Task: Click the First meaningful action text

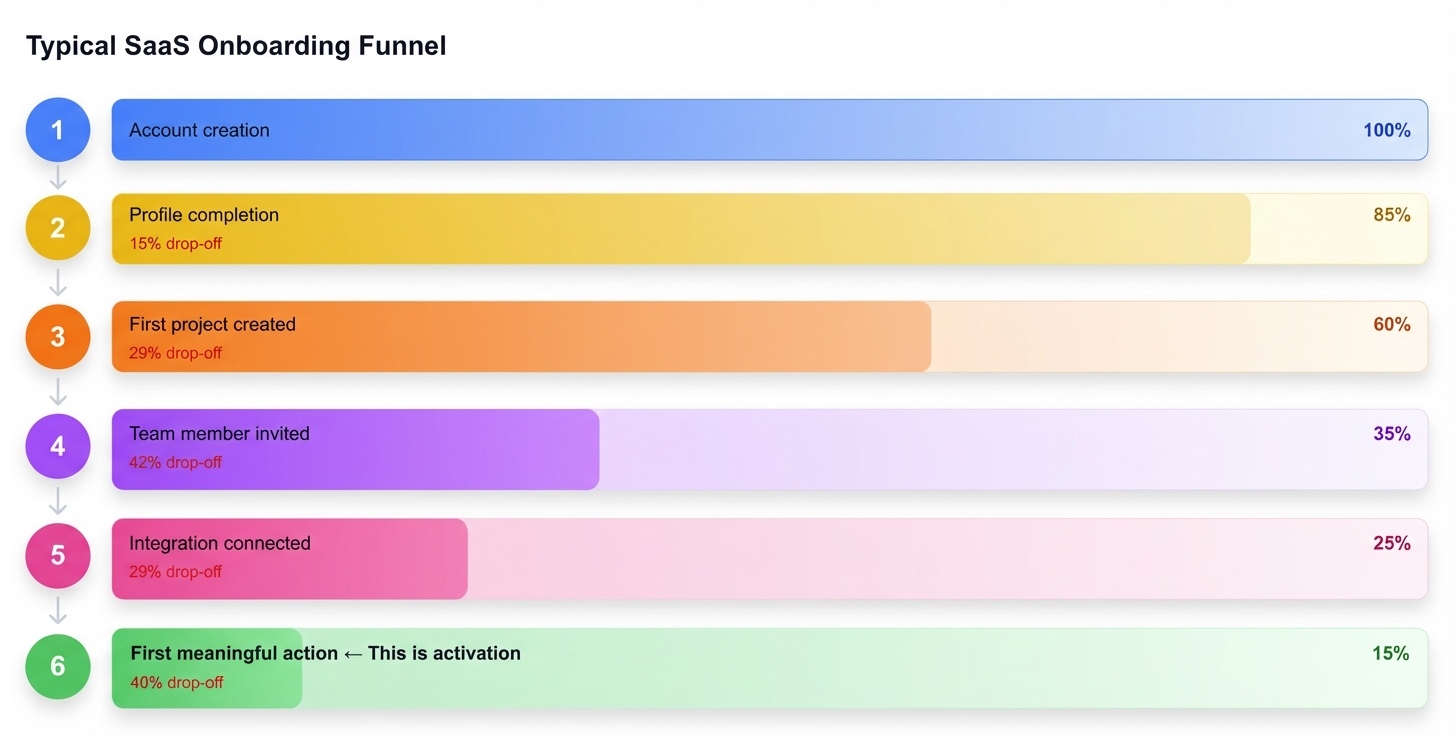Action: pyautogui.click(x=234, y=653)
